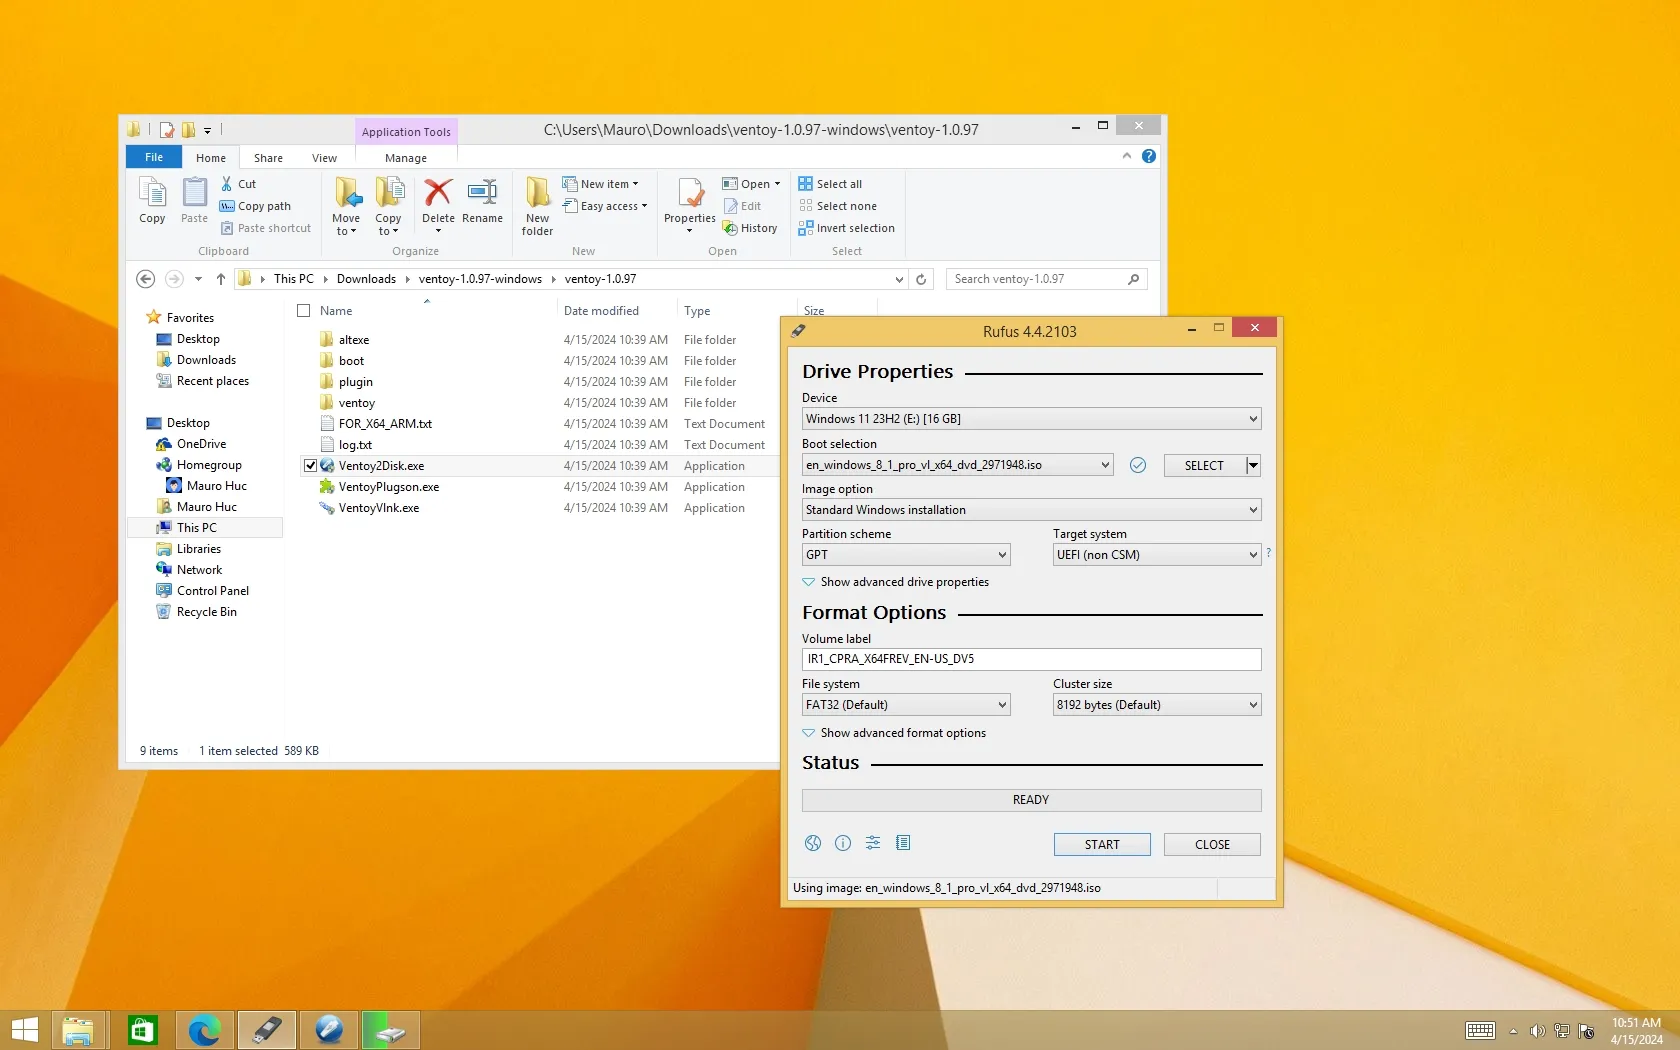This screenshot has height=1050, width=1680.
Task: Click Invert selection in the ribbon
Action: pos(846,228)
